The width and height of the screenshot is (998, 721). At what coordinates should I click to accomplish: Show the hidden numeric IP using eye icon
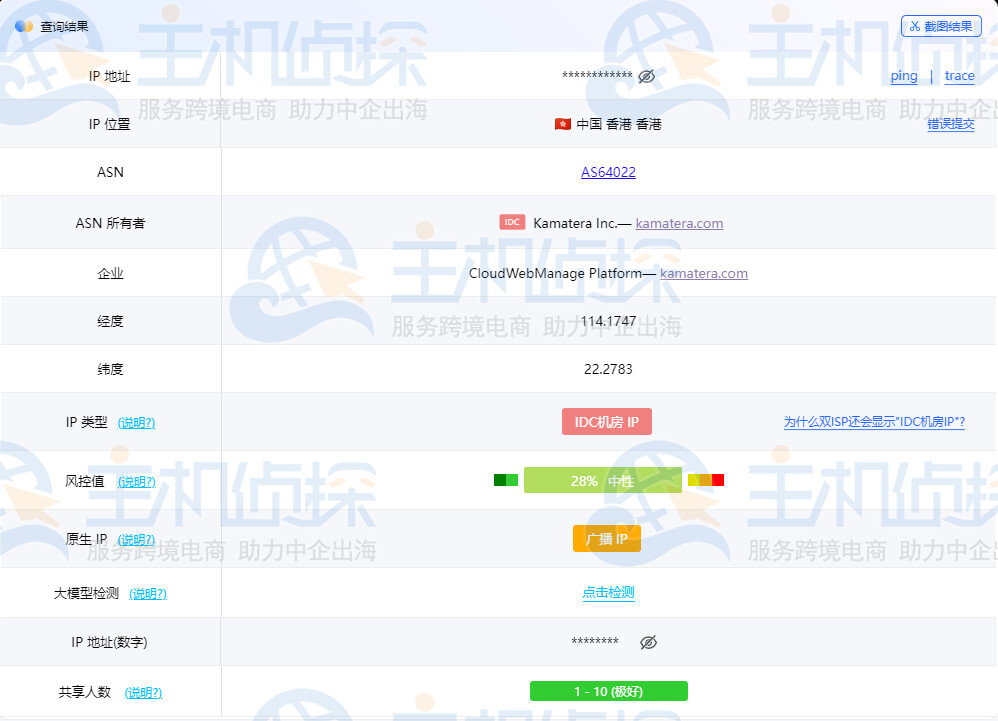tap(648, 642)
